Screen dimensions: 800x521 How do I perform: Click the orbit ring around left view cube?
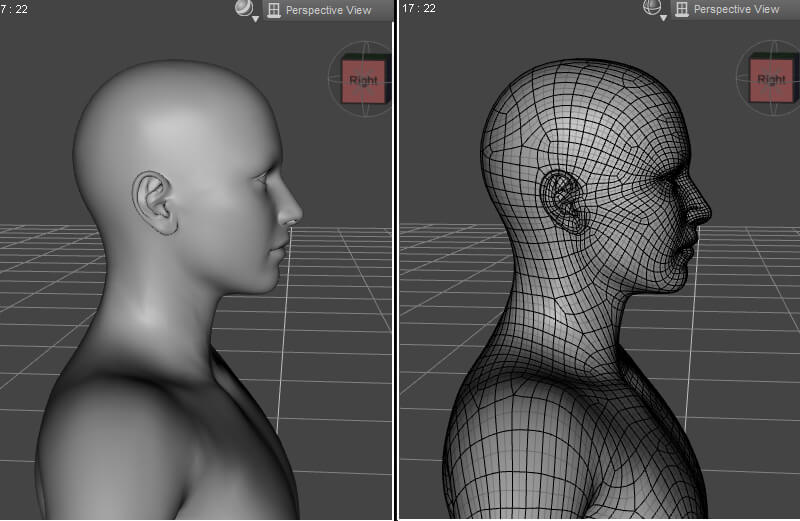coord(333,80)
